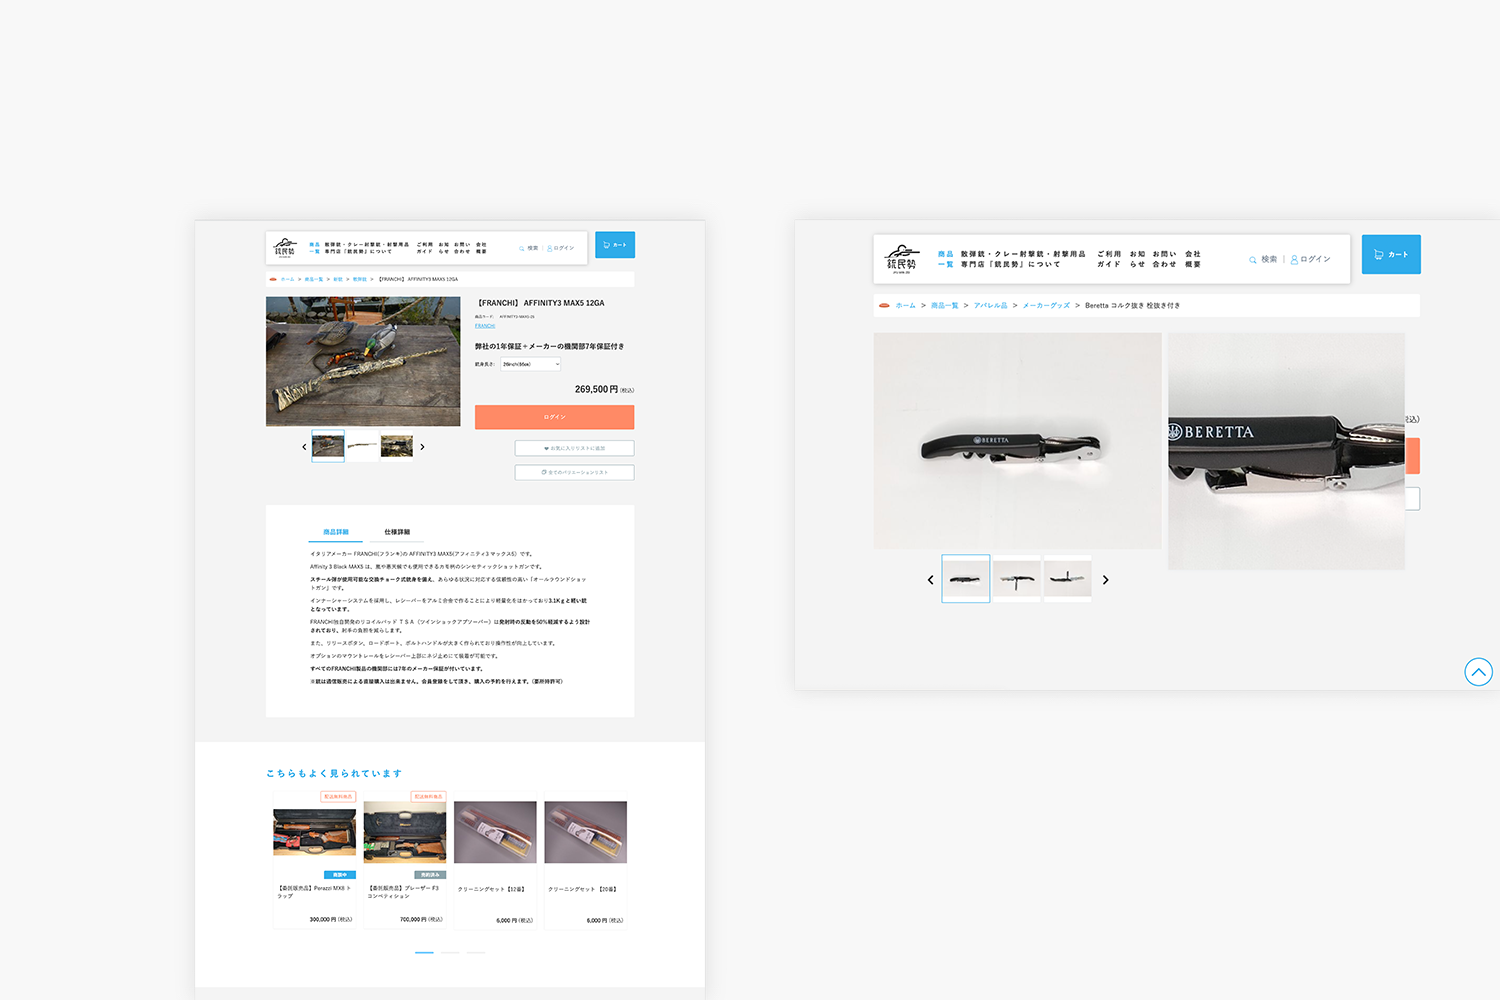Click the left chevron on the FRANCHI image gallery
This screenshot has height=1000, width=1500.
(304, 446)
